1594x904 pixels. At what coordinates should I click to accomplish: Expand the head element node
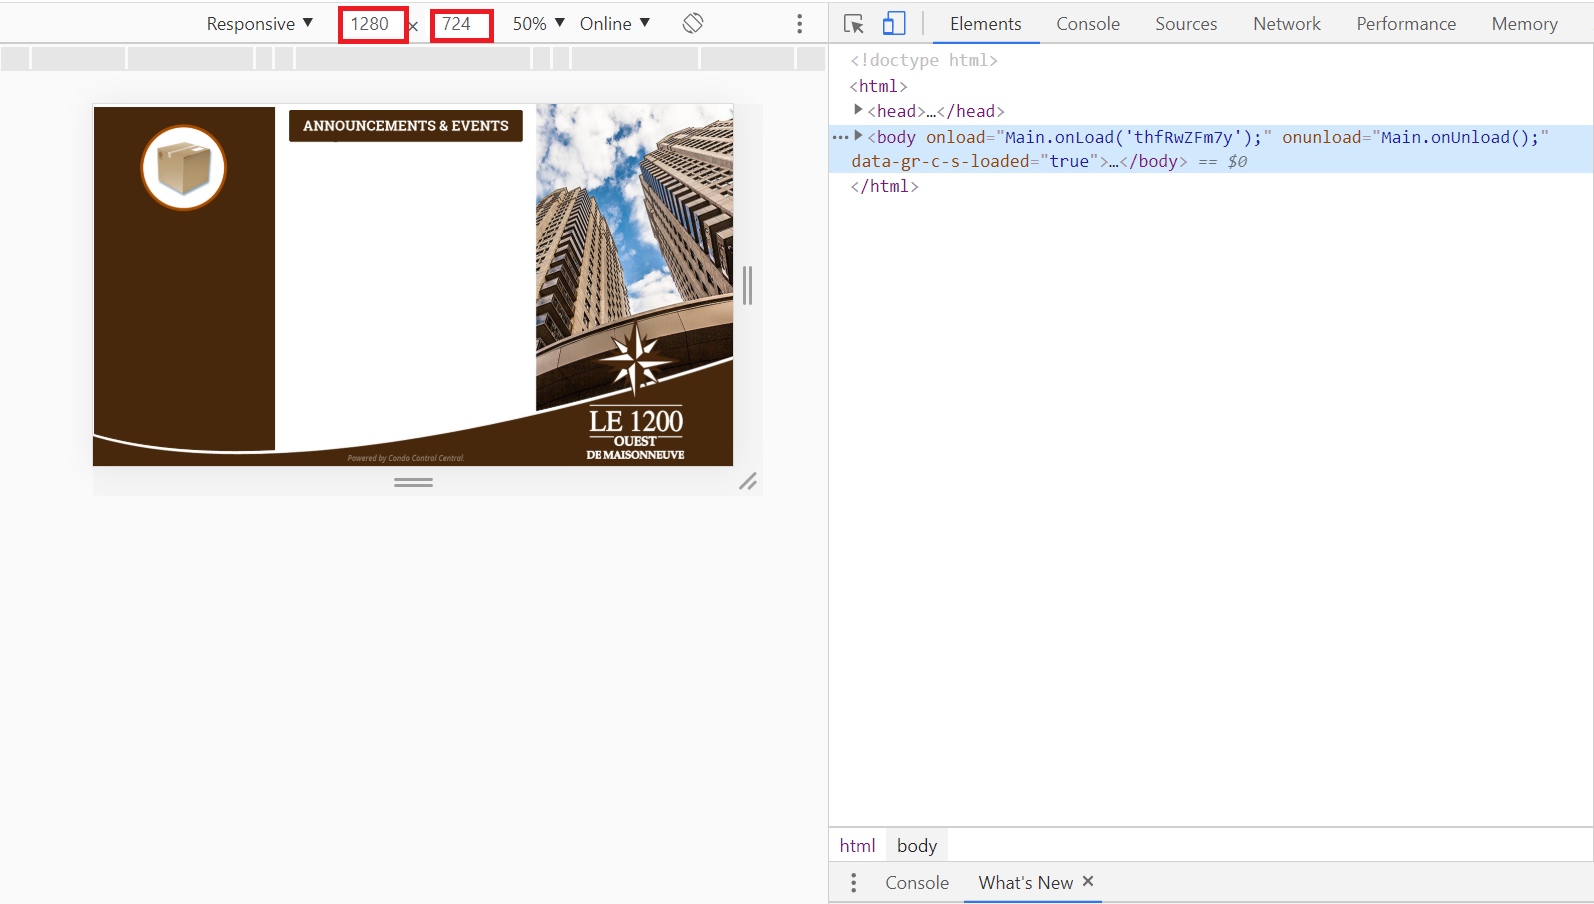pos(858,110)
